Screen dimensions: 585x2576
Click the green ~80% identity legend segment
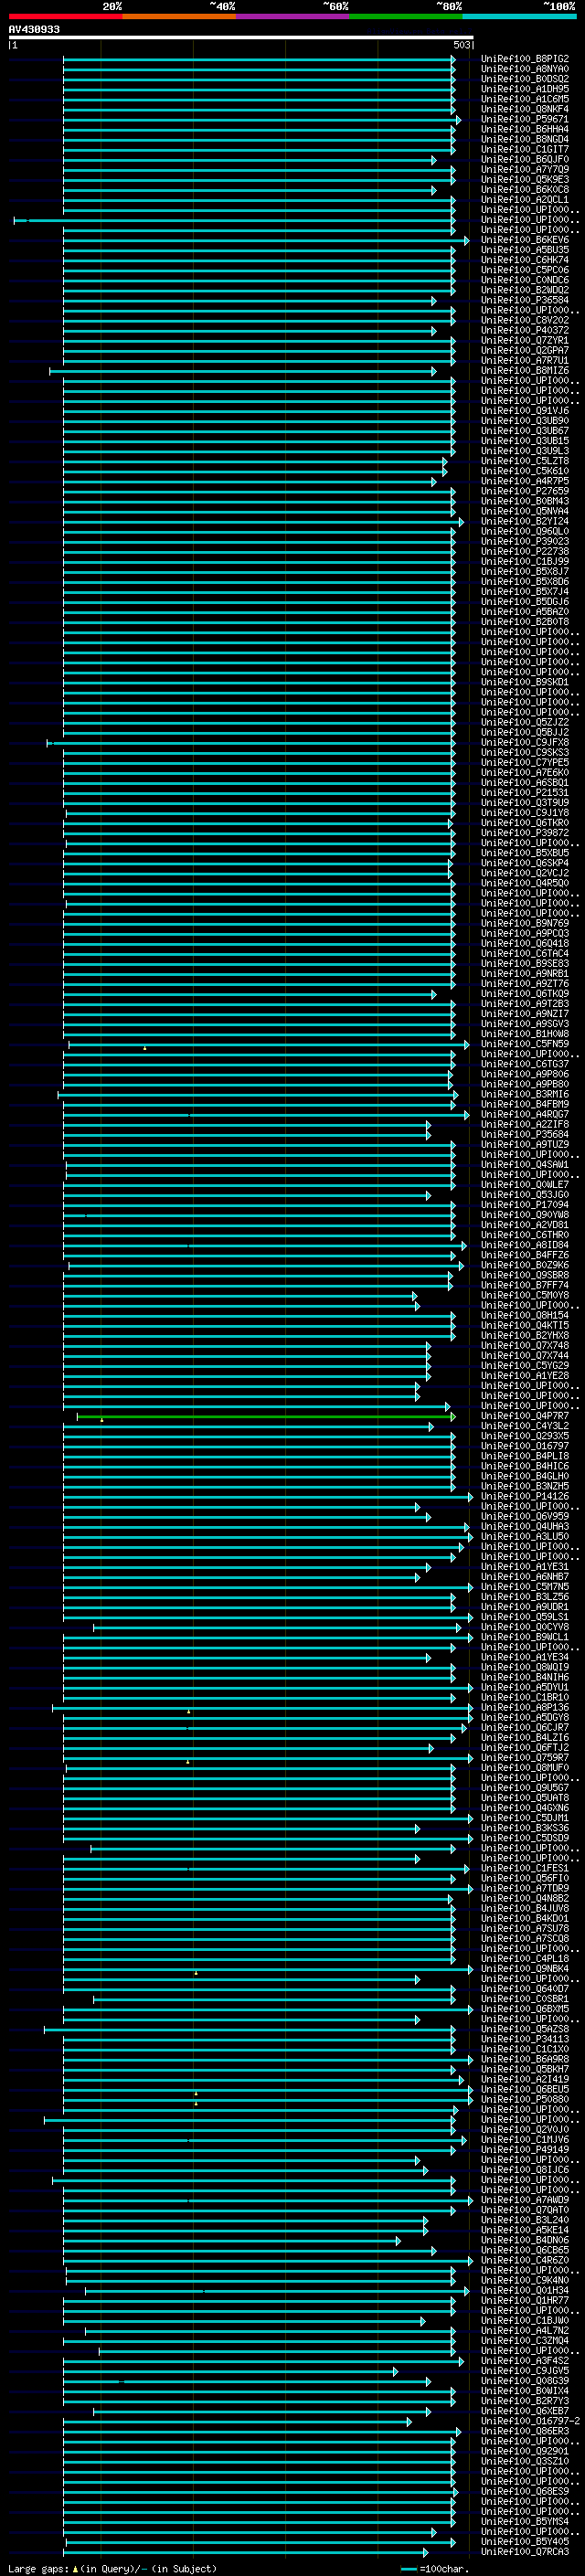click(x=406, y=16)
